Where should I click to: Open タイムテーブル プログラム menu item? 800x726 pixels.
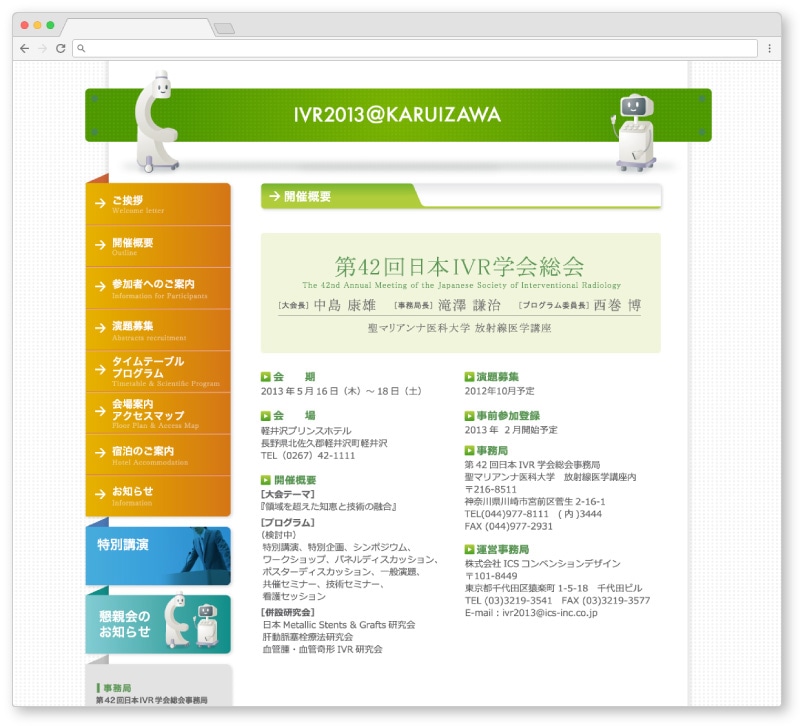[x=158, y=372]
